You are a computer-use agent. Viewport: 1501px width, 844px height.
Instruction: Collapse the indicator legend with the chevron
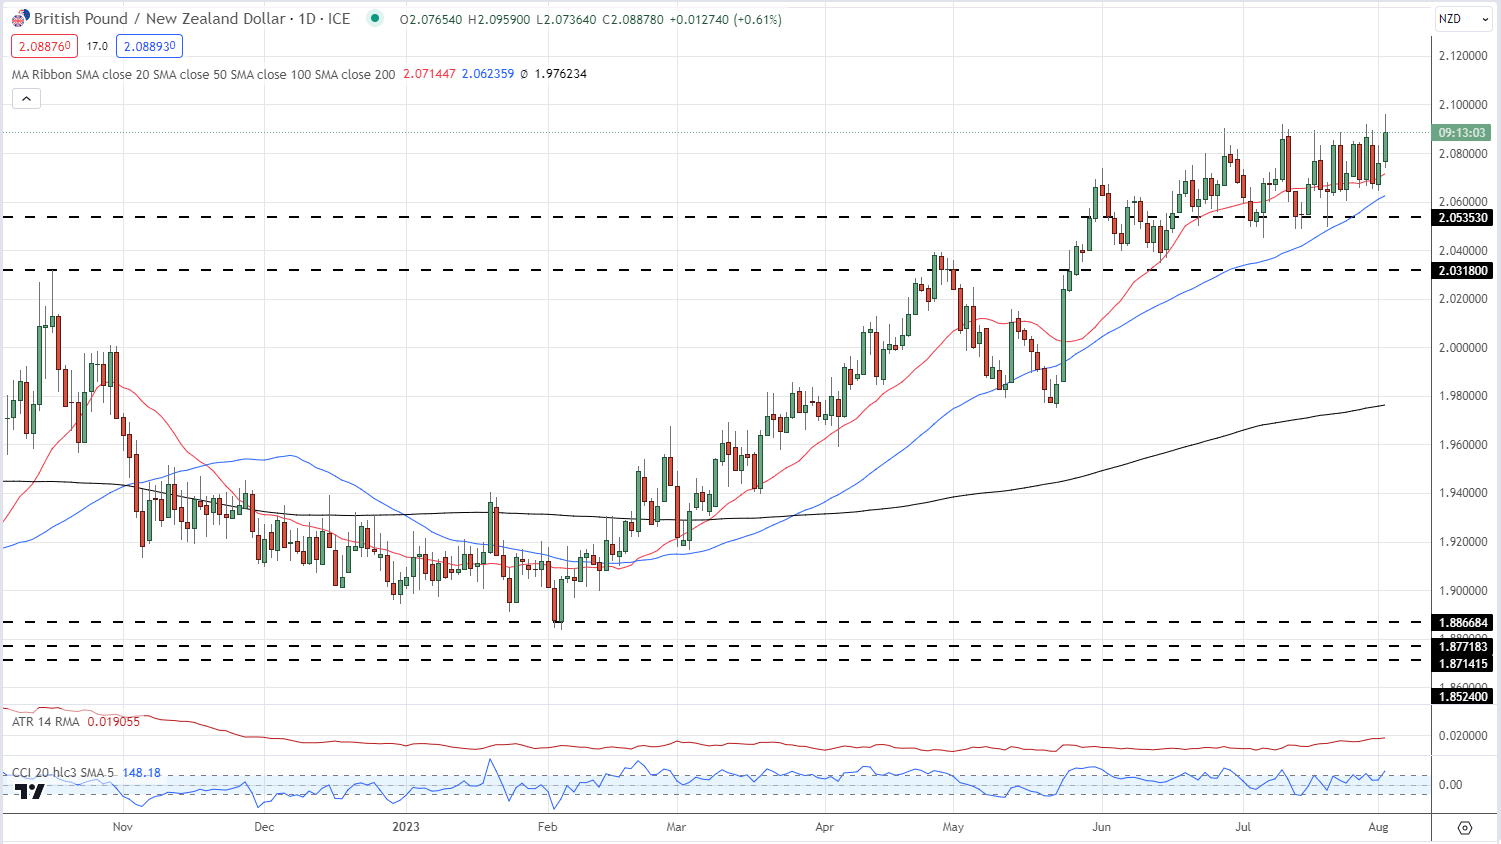click(x=26, y=98)
